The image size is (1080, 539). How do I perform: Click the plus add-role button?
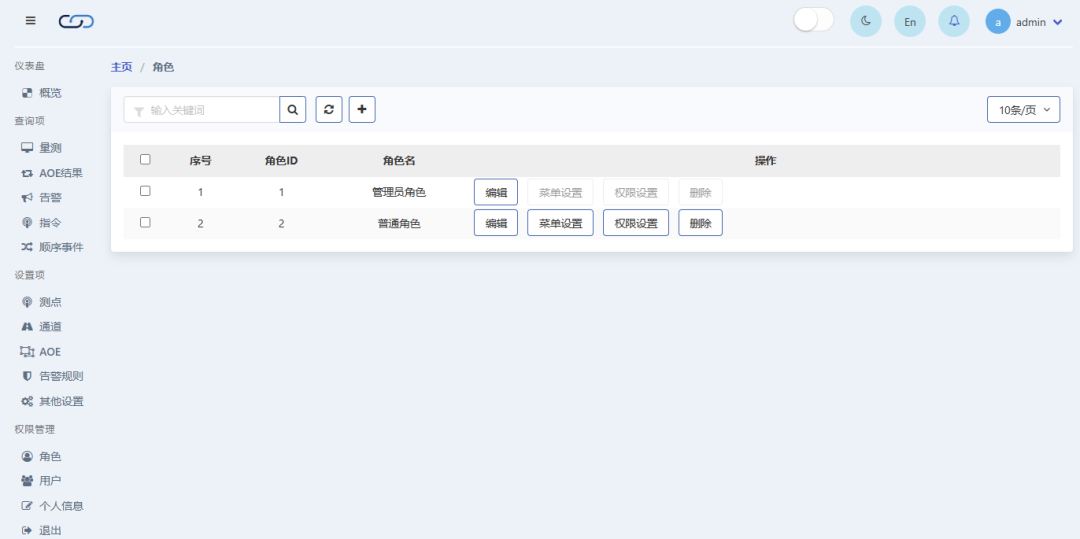coord(362,109)
